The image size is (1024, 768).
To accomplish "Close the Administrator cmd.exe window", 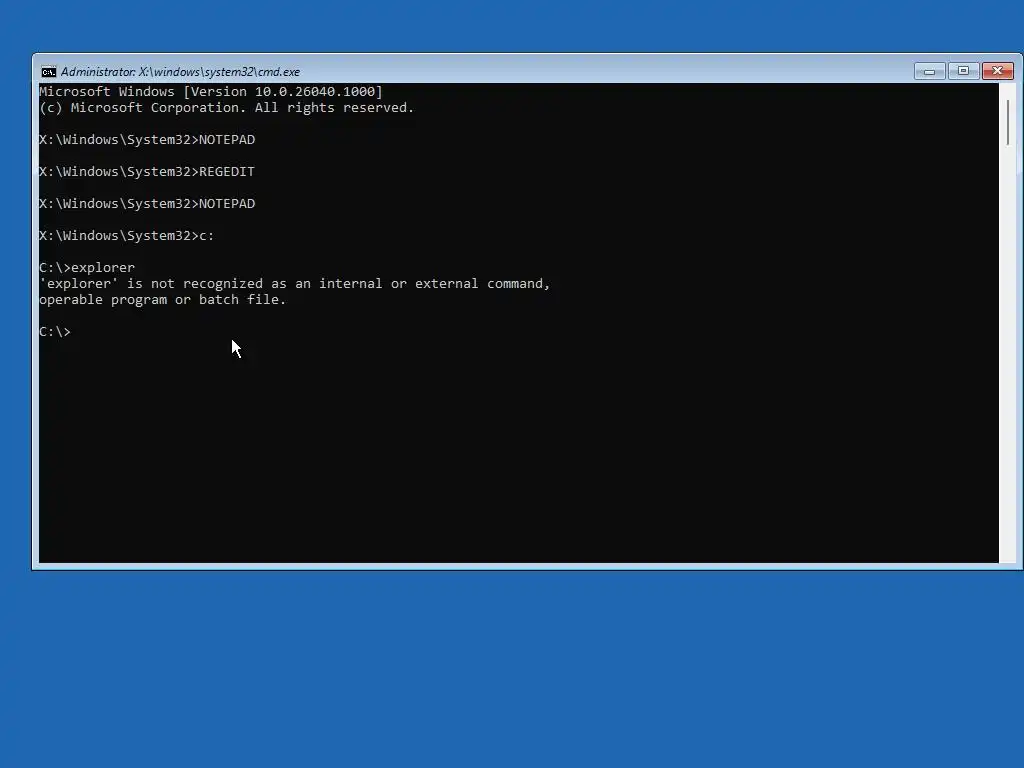I will tap(997, 71).
